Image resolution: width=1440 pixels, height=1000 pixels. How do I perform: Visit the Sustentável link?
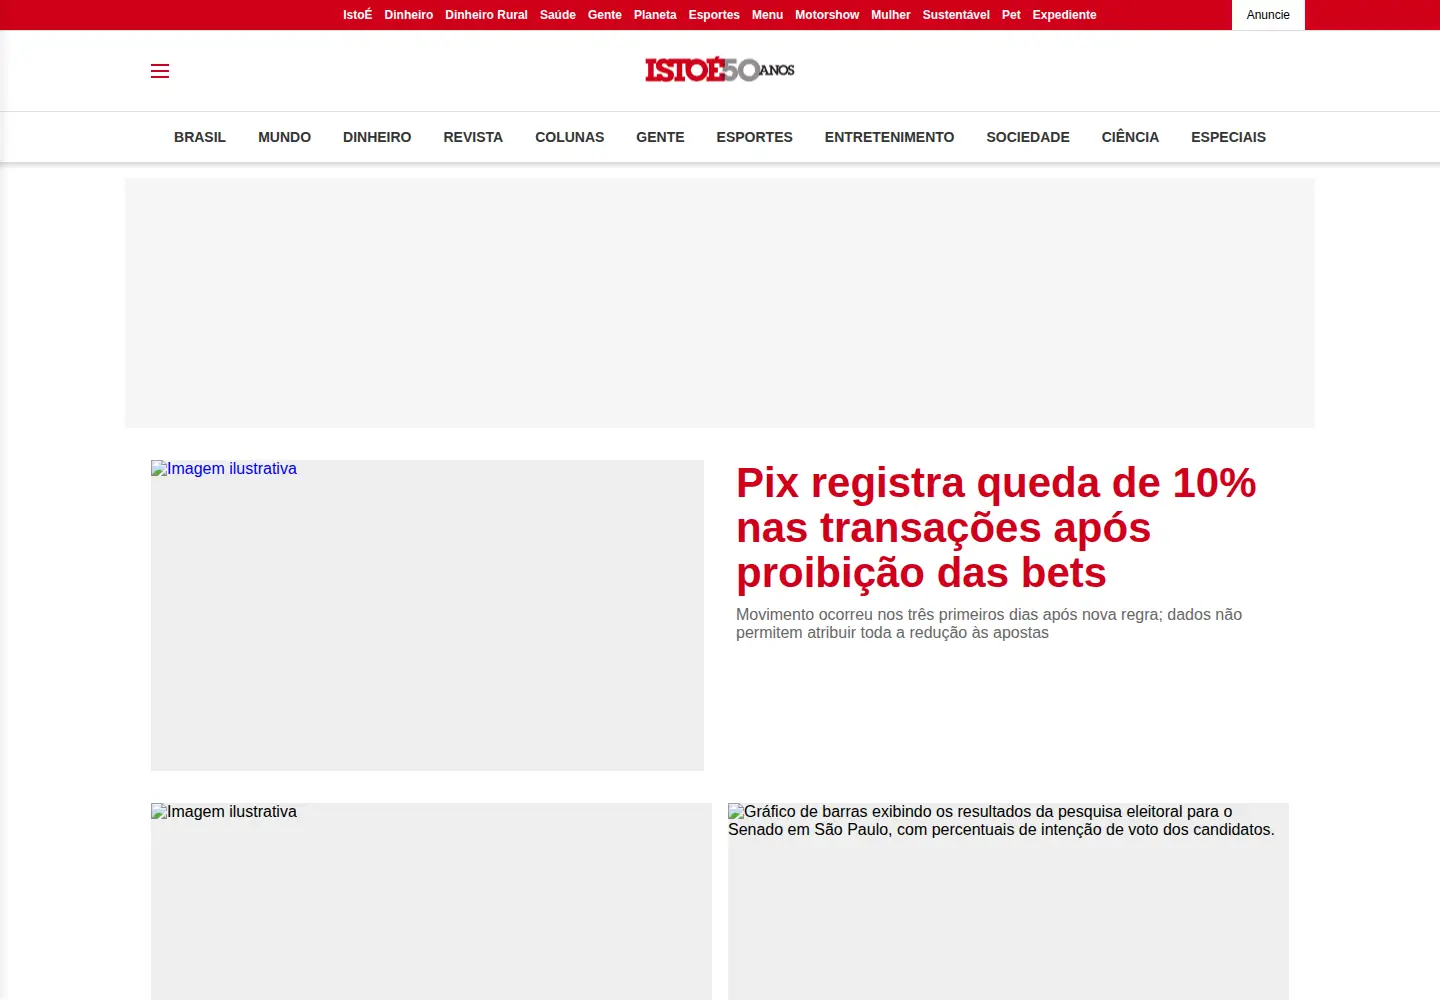(x=956, y=15)
